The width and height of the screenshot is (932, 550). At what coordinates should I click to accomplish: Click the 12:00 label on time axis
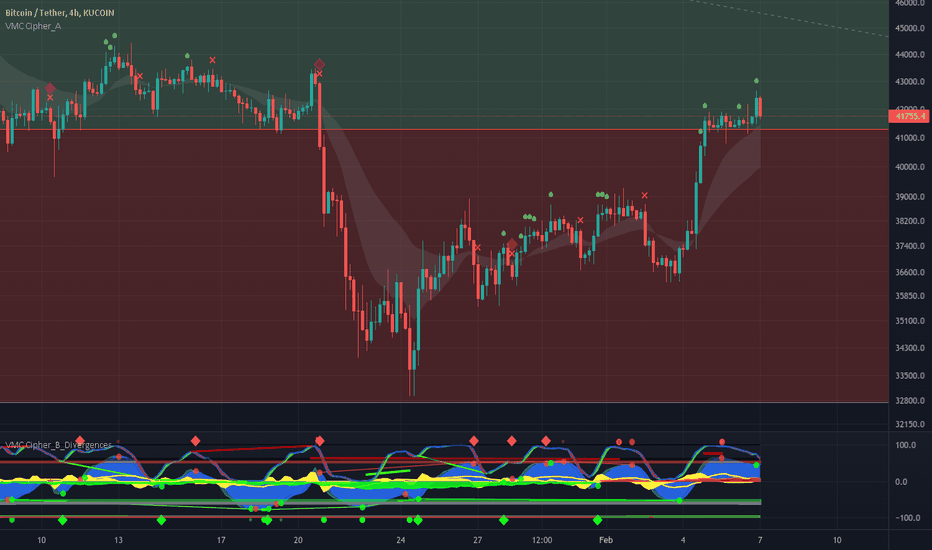point(541,540)
